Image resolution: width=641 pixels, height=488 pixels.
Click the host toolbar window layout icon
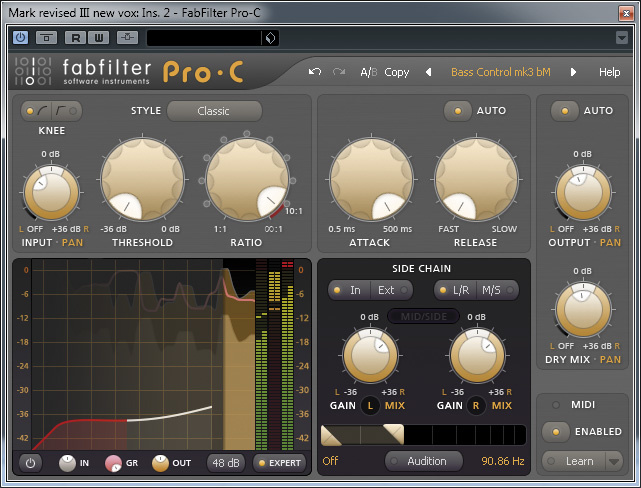click(46, 38)
